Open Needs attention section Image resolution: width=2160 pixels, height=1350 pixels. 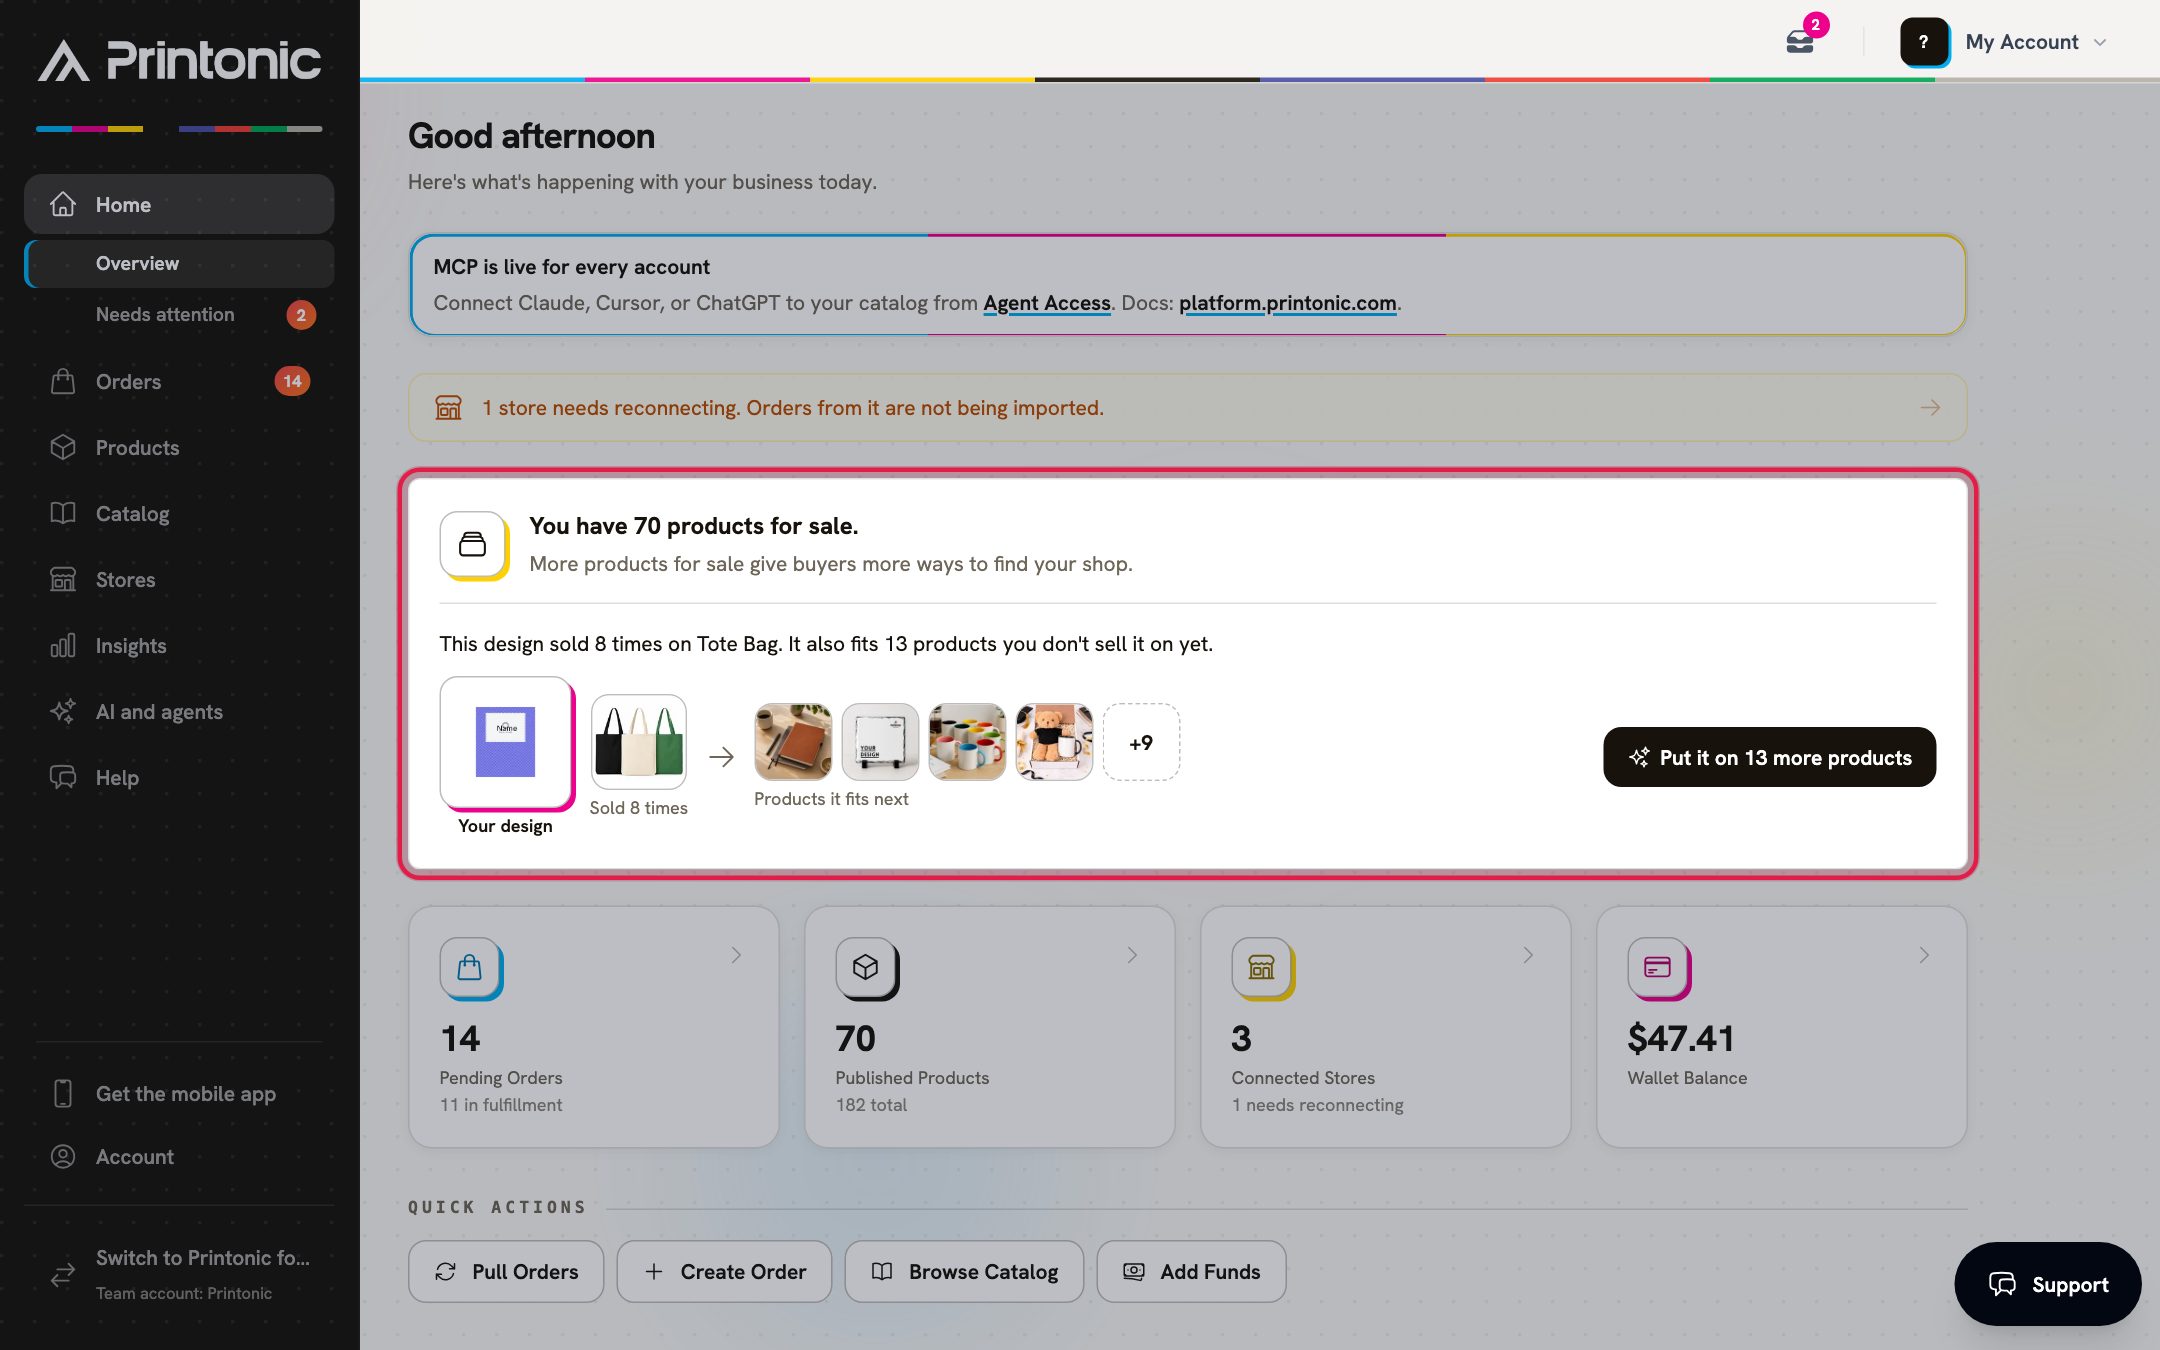pos(179,314)
